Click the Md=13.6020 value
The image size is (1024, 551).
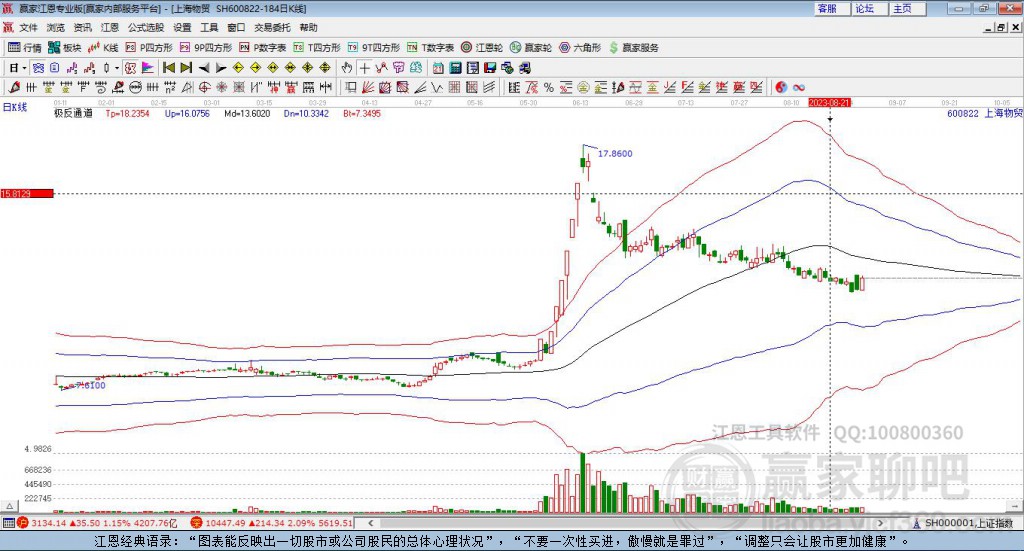[x=247, y=114]
